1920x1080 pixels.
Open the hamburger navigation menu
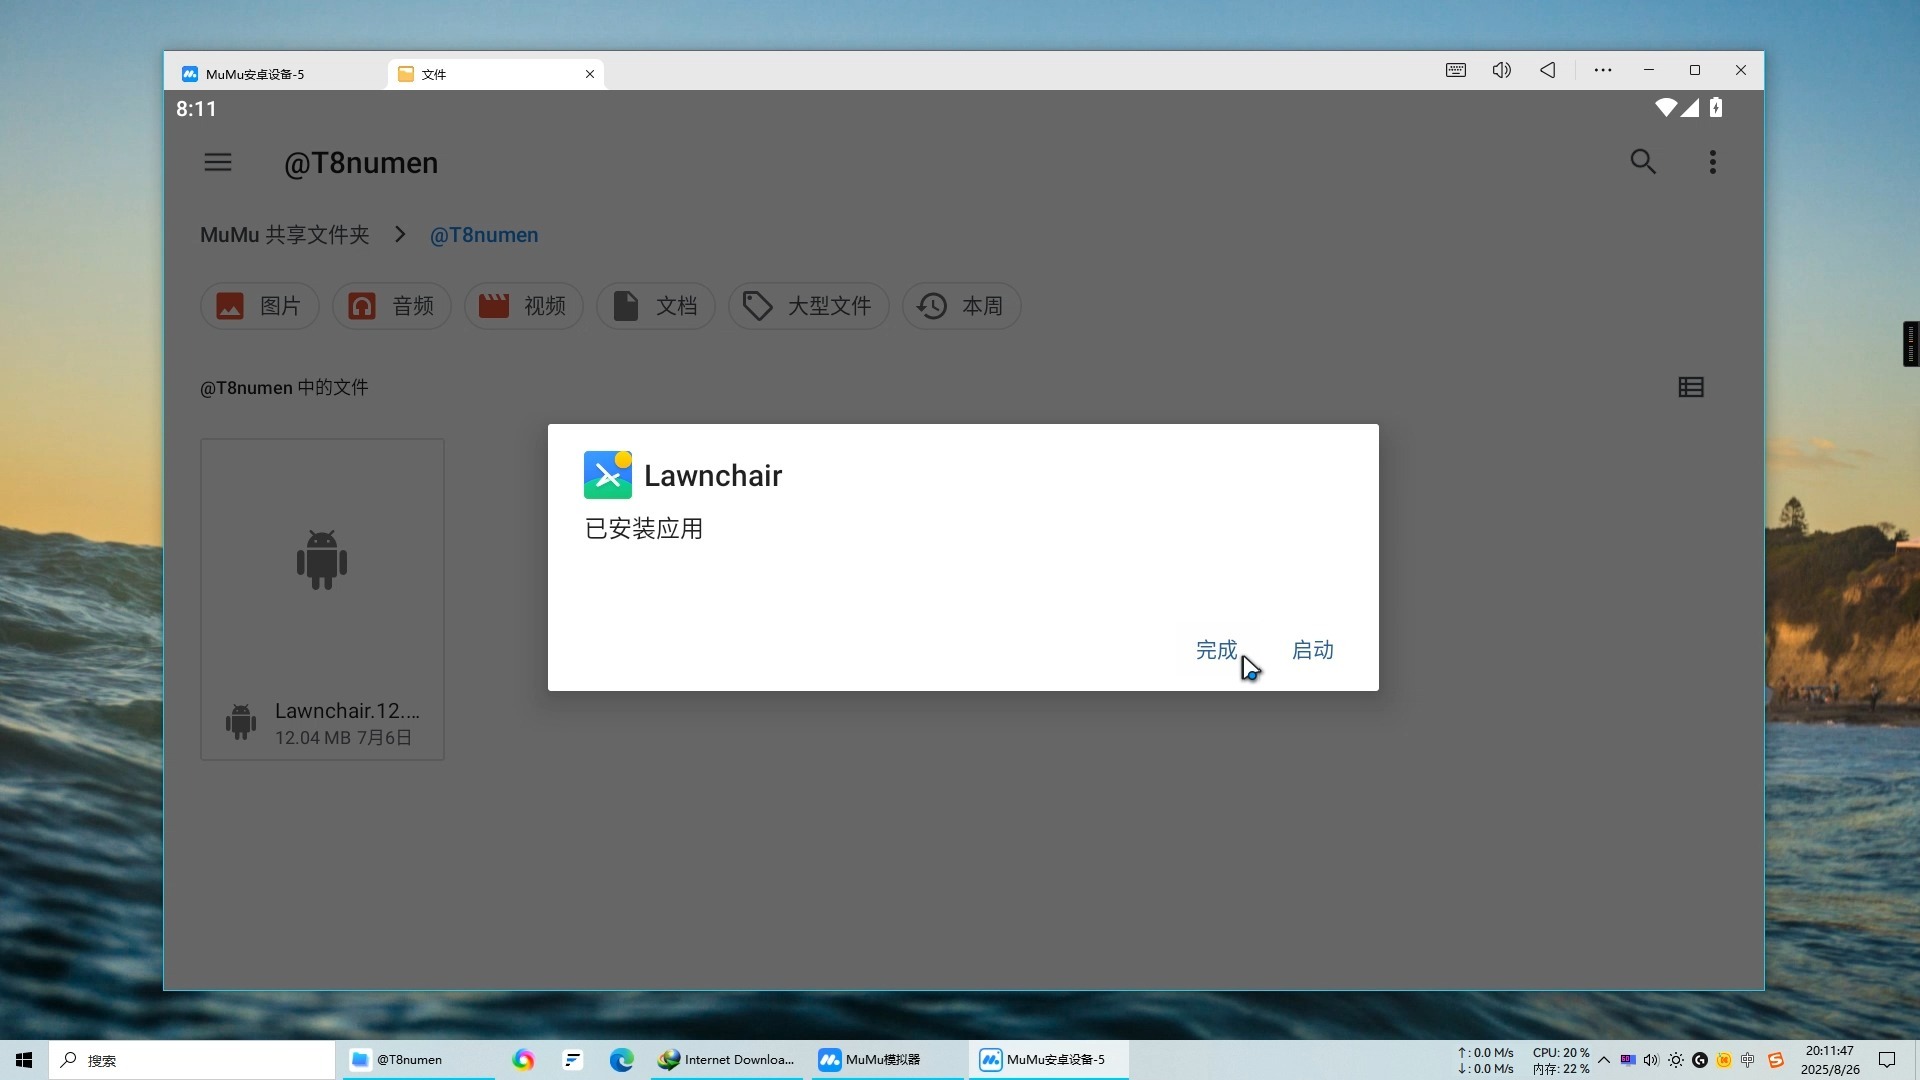[x=218, y=162]
